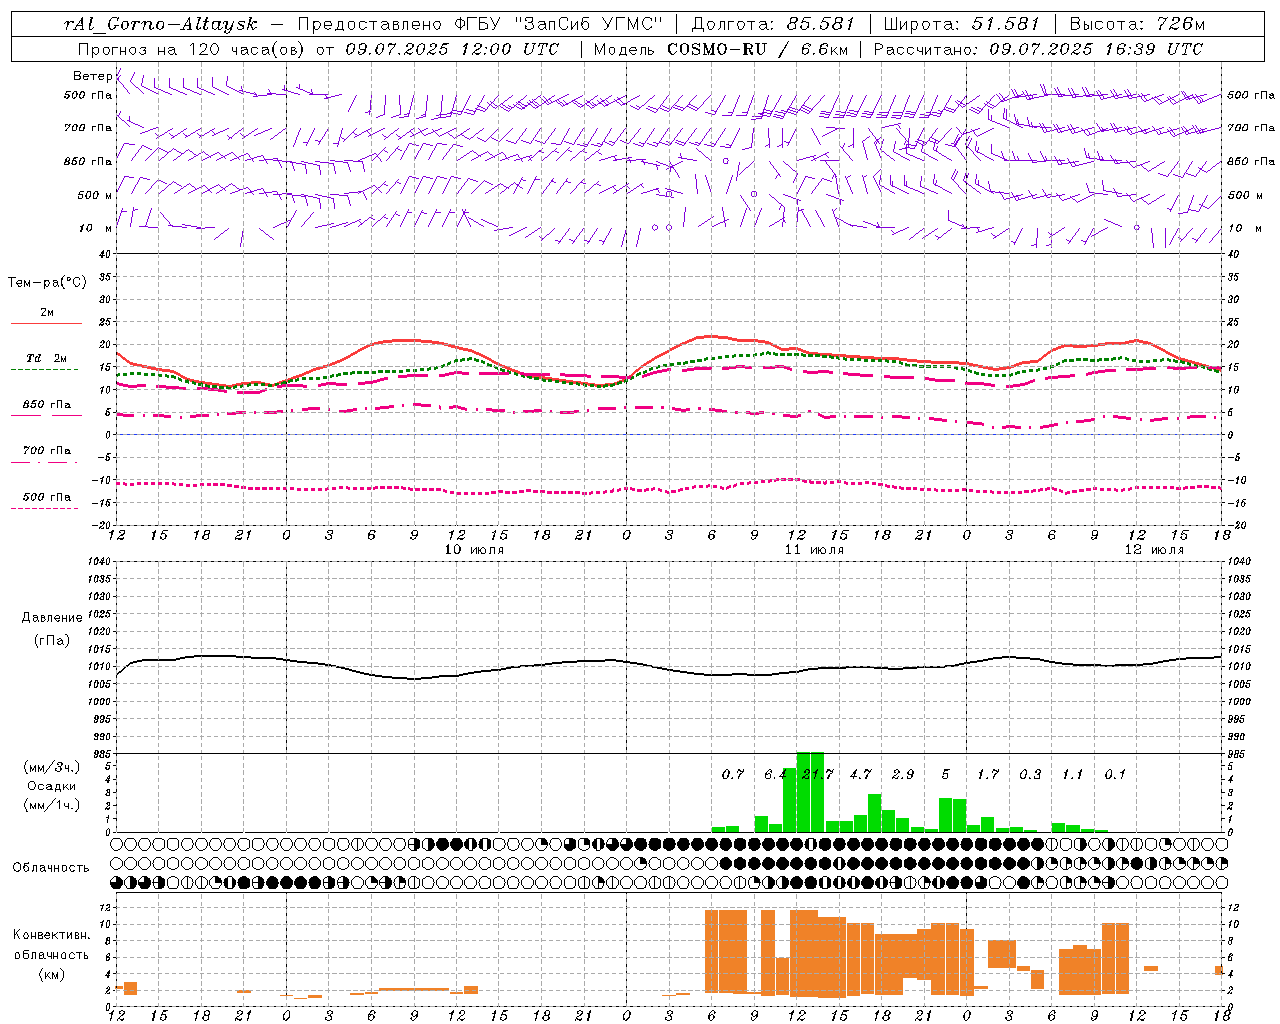
Task: Click the 6.4 precipitation total
Action: [775, 774]
